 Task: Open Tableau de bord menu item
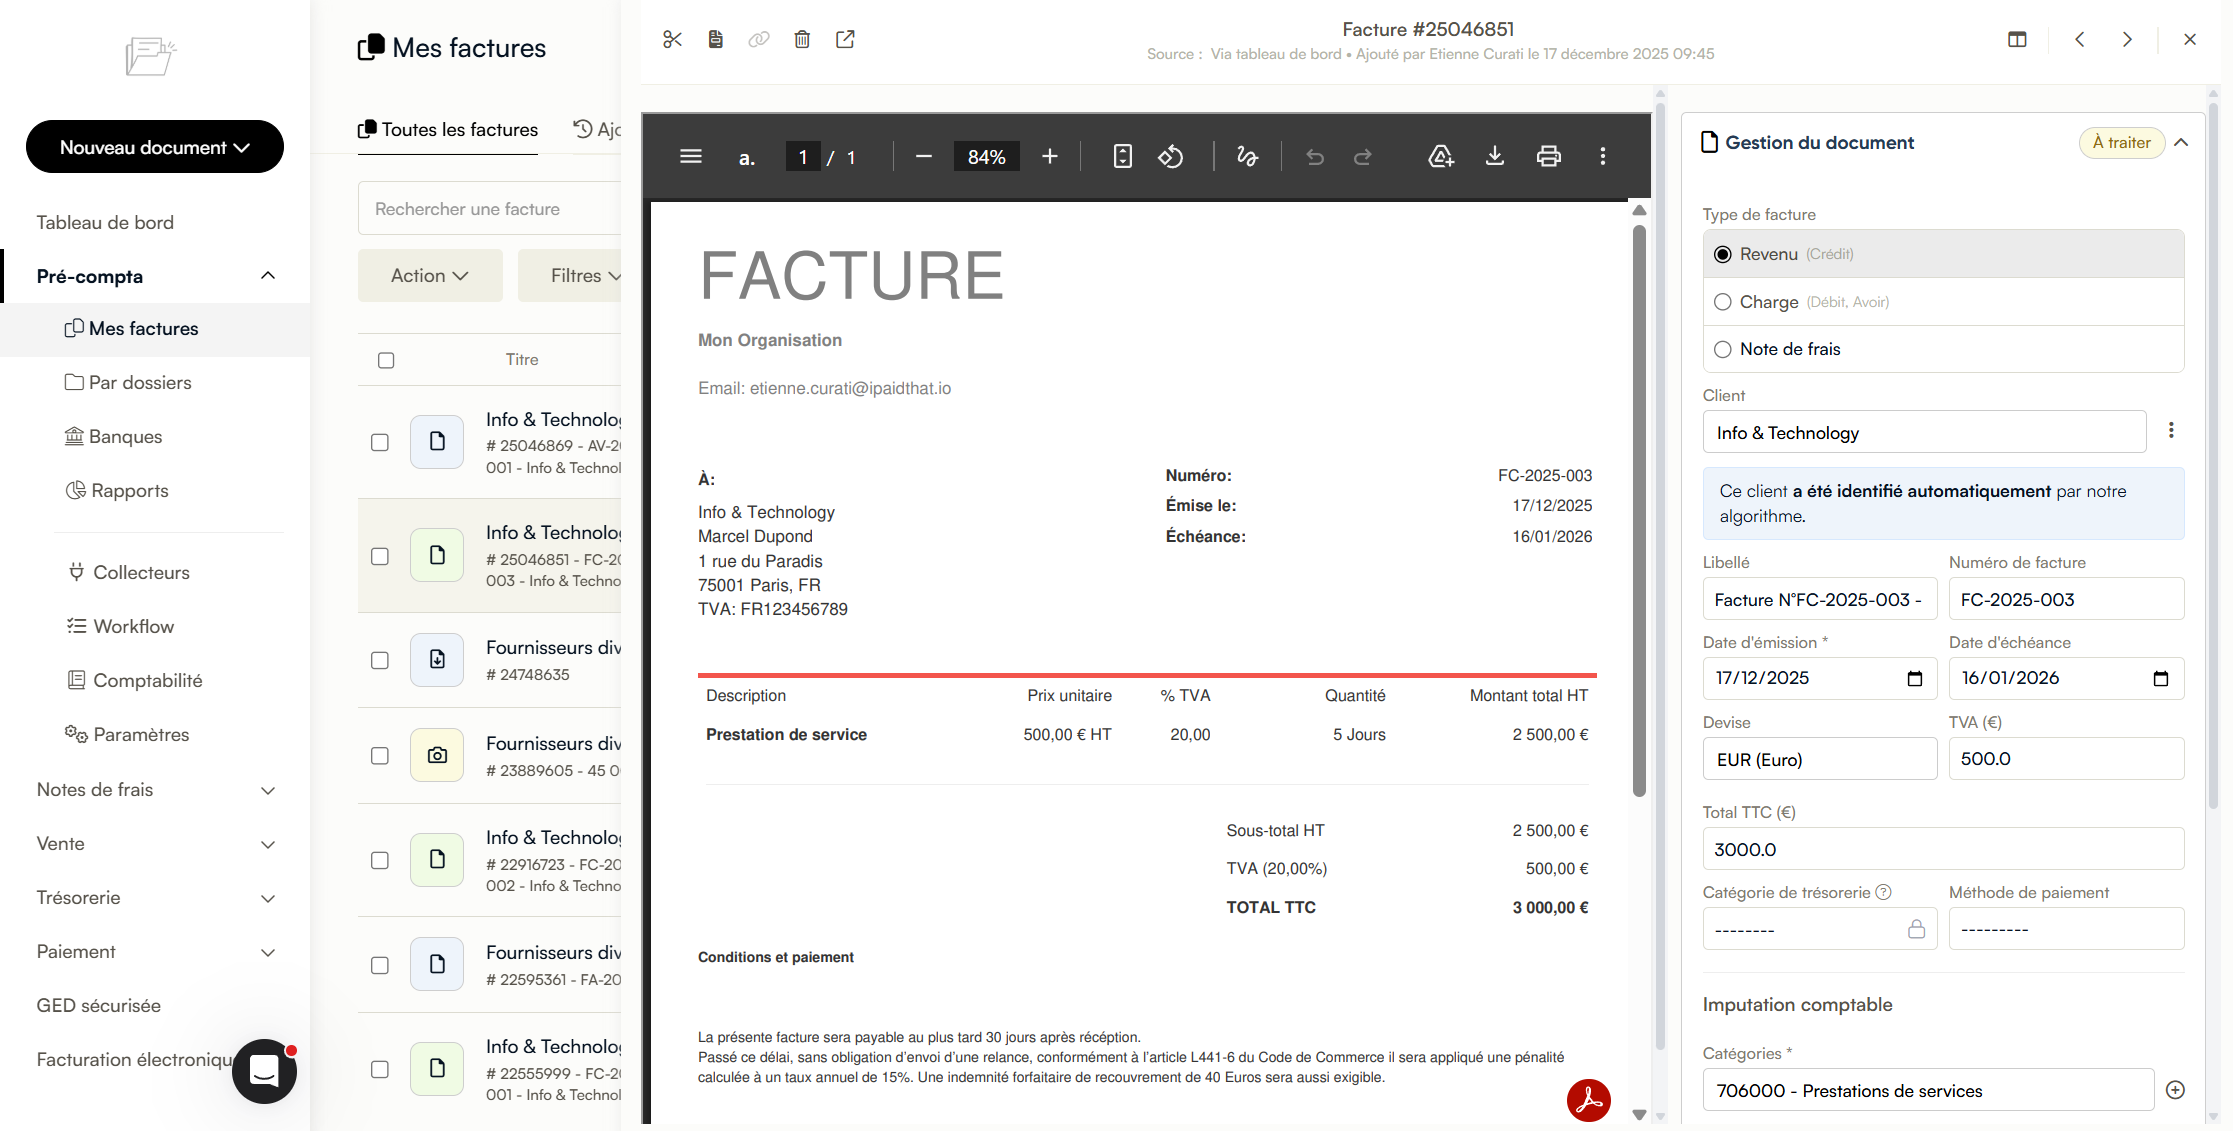tap(105, 222)
